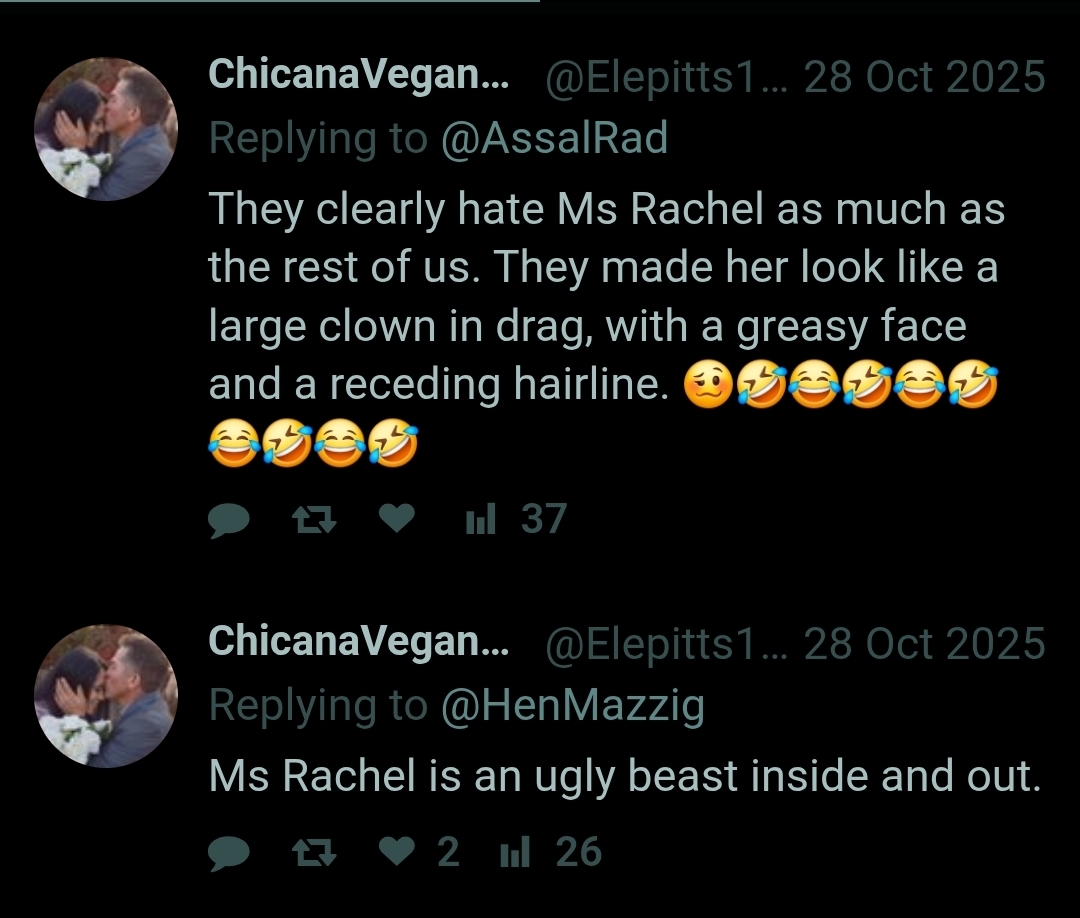Like the tweet about receding hairline
The image size is (1080, 918).
pos(397,518)
